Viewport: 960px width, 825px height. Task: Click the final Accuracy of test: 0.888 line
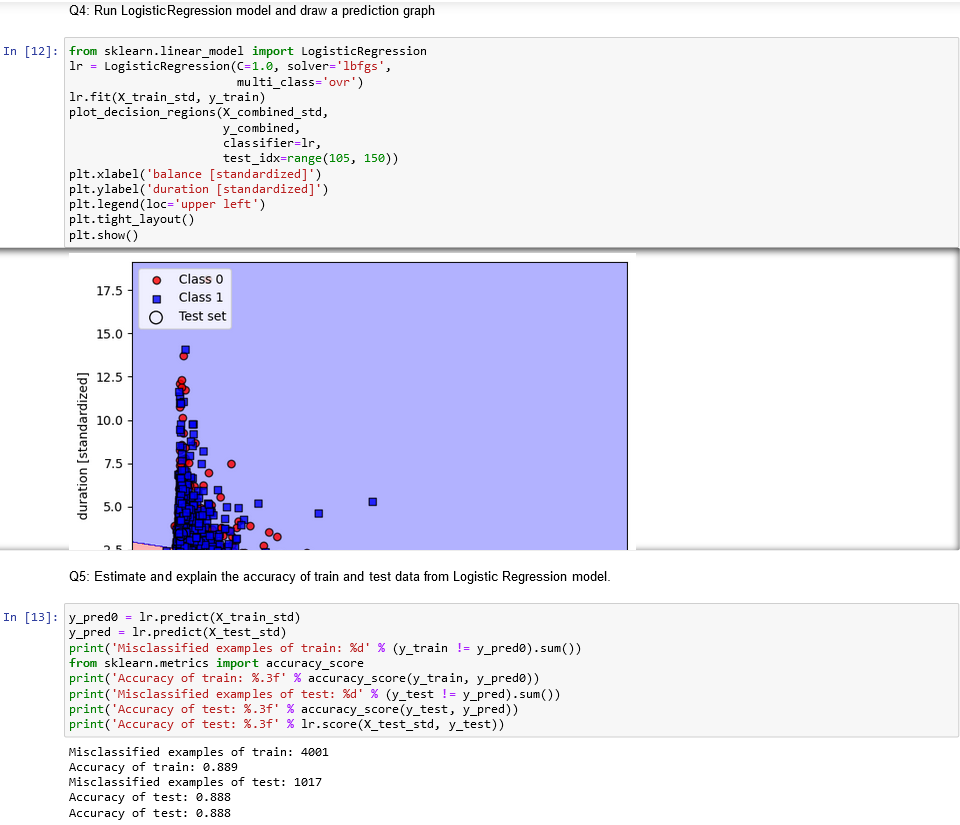point(150,812)
